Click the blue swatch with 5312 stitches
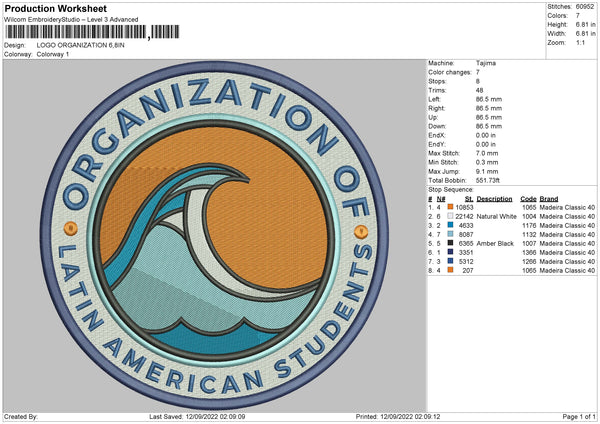This screenshot has height=424, width=600. pyautogui.click(x=450, y=261)
